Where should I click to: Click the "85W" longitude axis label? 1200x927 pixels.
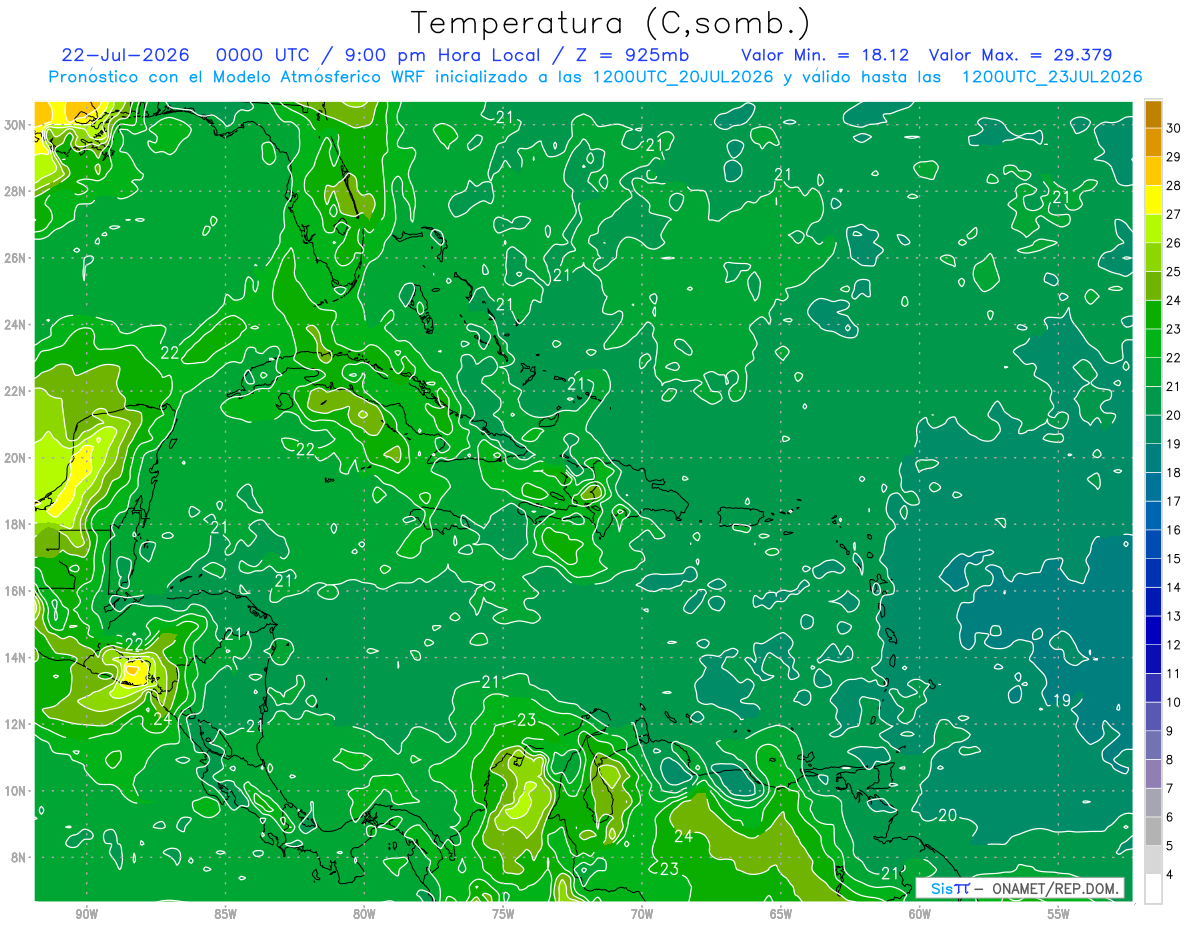pyautogui.click(x=225, y=914)
